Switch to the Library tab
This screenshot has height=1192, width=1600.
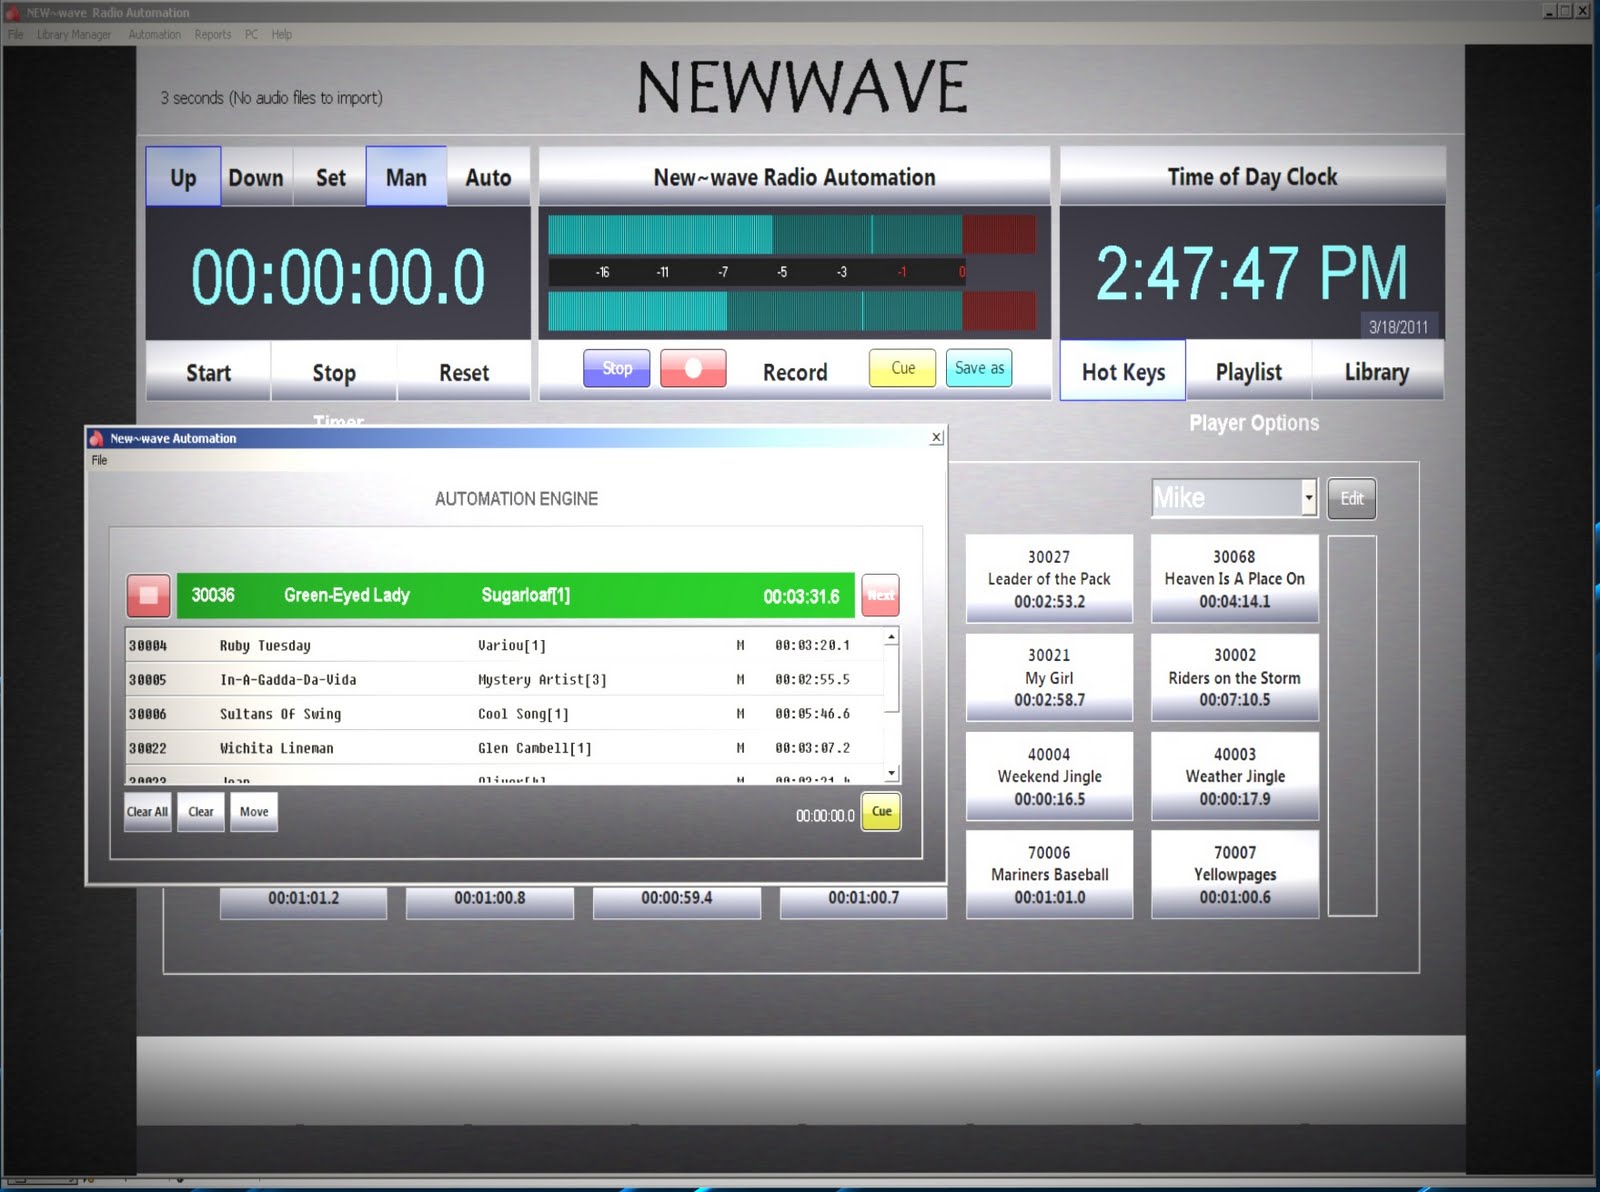(x=1377, y=371)
